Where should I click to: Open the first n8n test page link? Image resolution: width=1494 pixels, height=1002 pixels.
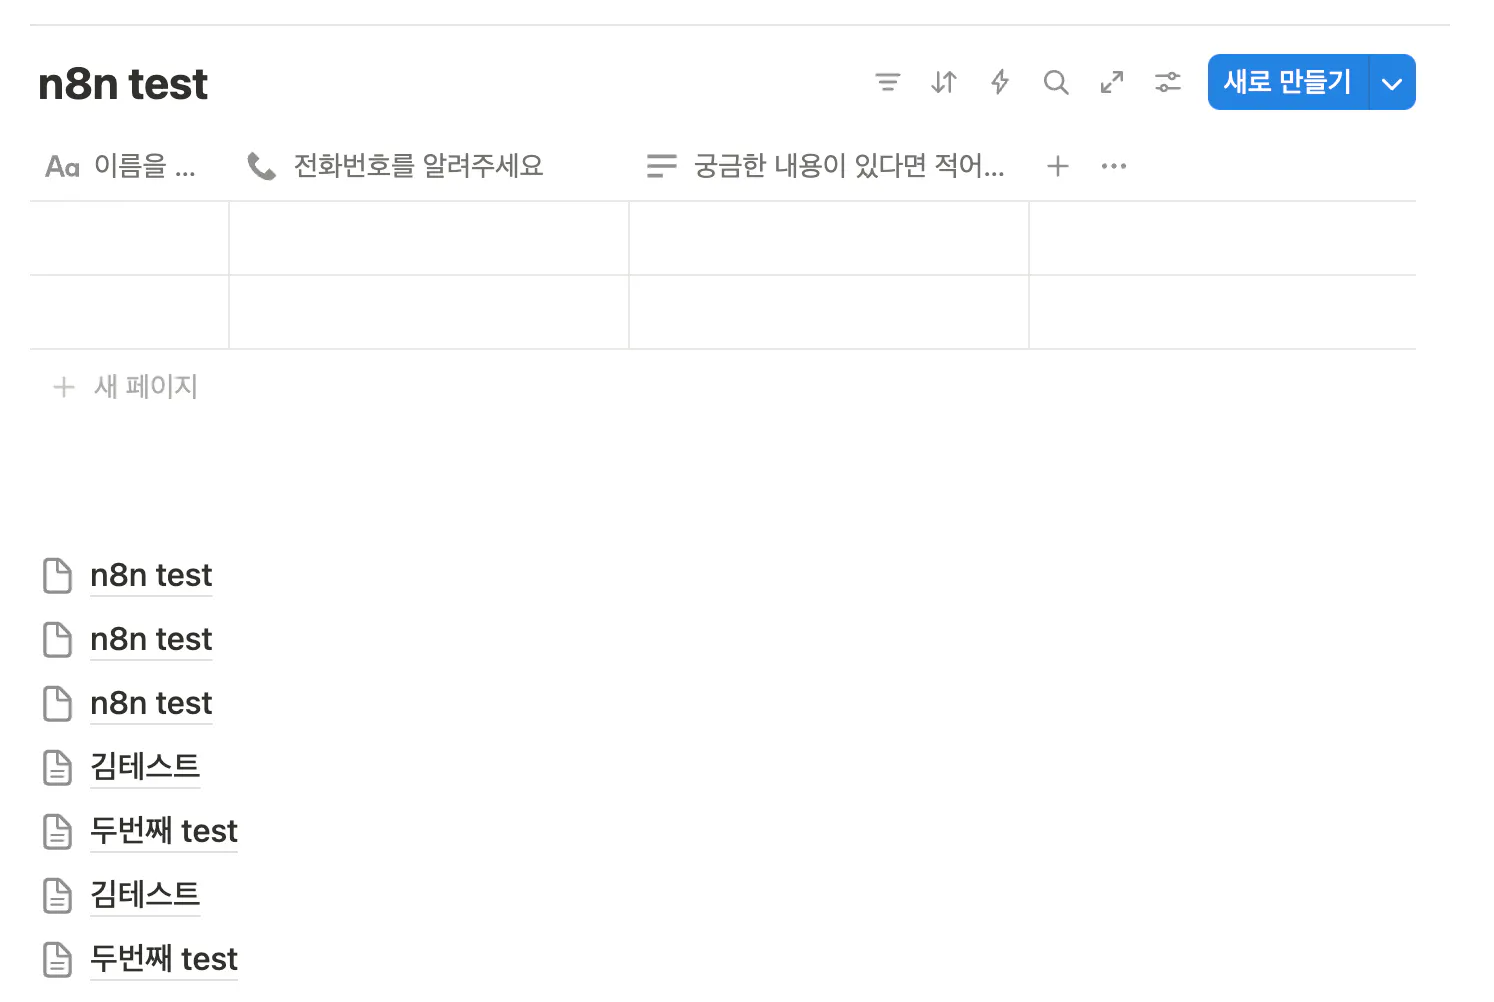(150, 575)
